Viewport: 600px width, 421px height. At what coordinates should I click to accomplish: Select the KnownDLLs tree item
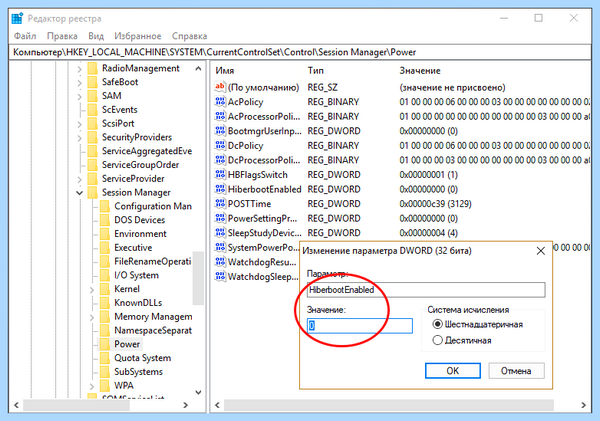tap(138, 303)
